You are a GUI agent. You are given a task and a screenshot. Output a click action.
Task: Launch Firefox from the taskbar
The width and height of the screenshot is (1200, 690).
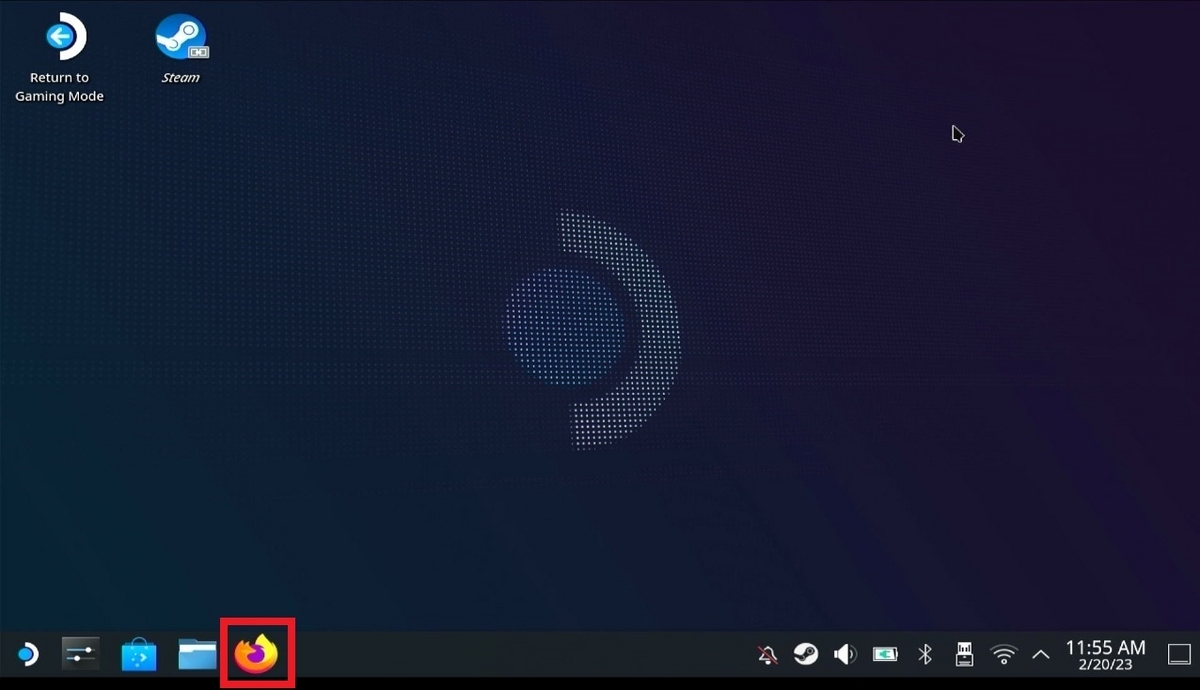click(256, 654)
